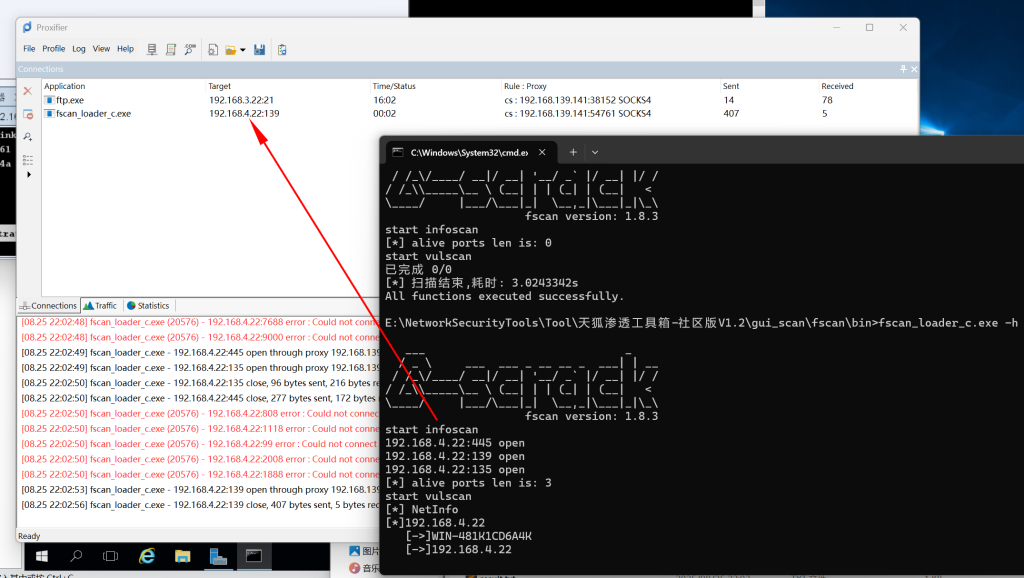Save profile using the floppy disk icon
Screen dimensions: 1024x578
pyautogui.click(x=259, y=50)
